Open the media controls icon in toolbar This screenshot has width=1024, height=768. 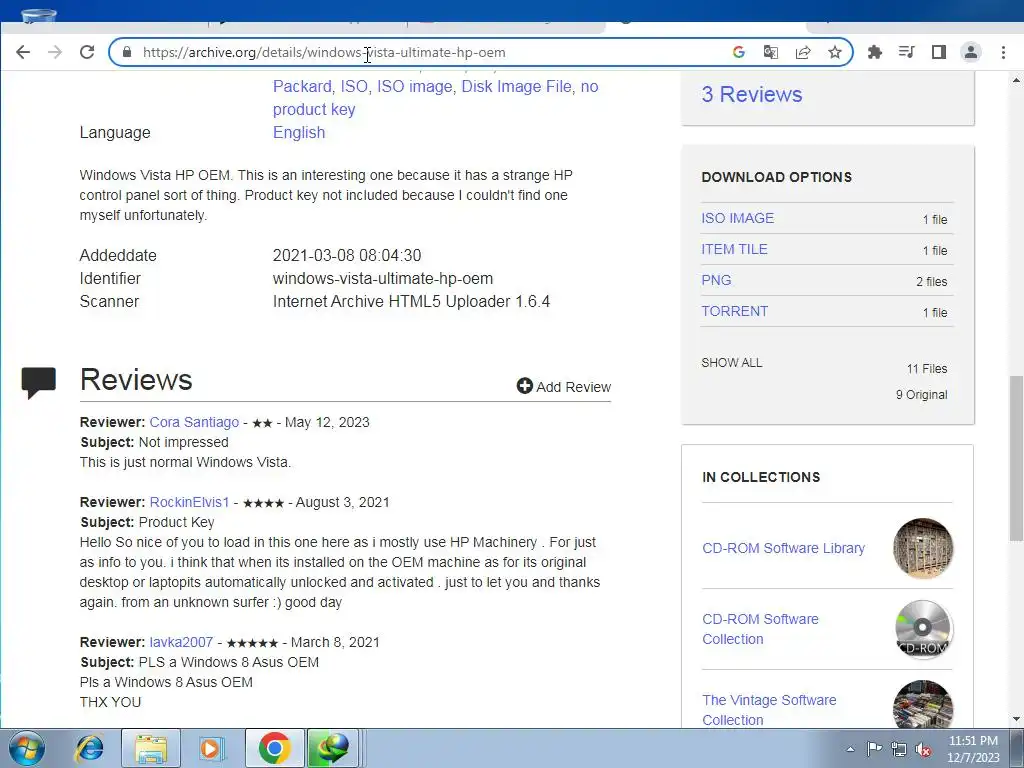coord(906,52)
